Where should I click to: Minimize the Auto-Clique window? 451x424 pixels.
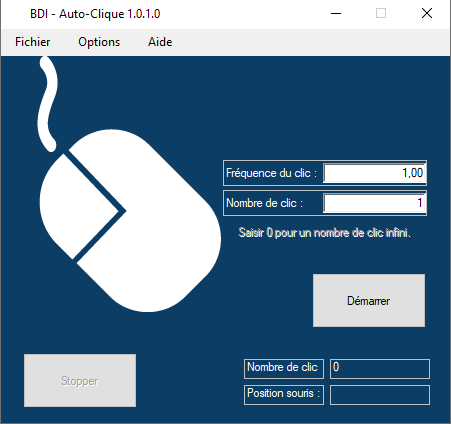point(336,14)
